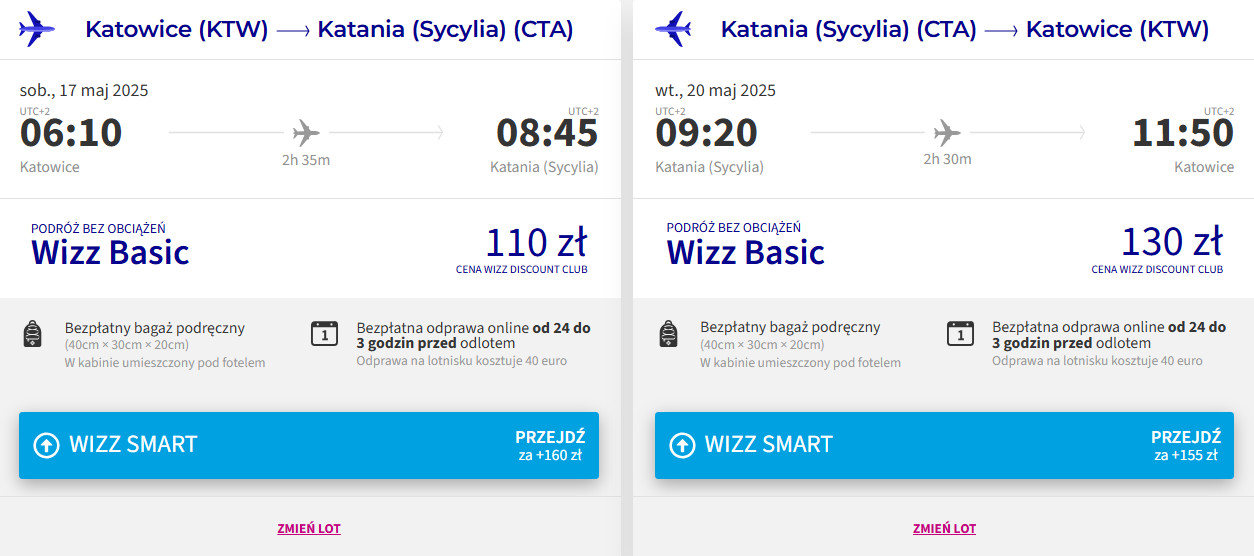This screenshot has width=1254, height=556.
Task: Select the 110 zł Wizz Basic price
Action: (x=535, y=243)
